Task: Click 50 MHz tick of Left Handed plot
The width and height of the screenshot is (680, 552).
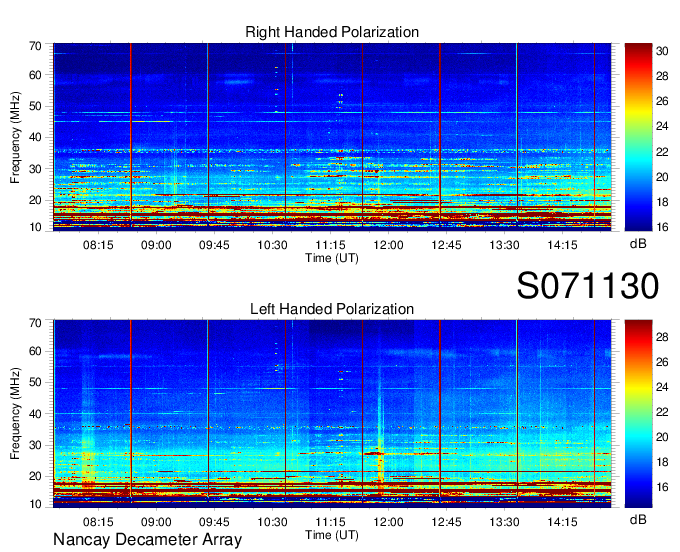Action: (x=35, y=382)
